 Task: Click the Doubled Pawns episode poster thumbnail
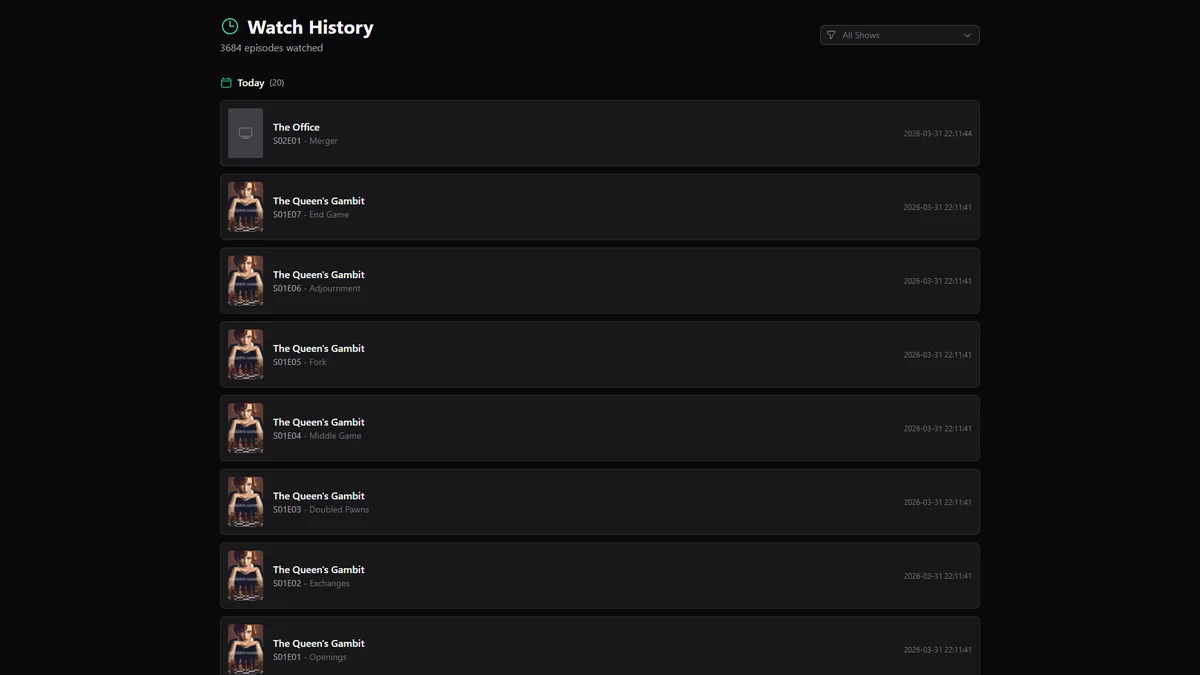click(x=245, y=502)
